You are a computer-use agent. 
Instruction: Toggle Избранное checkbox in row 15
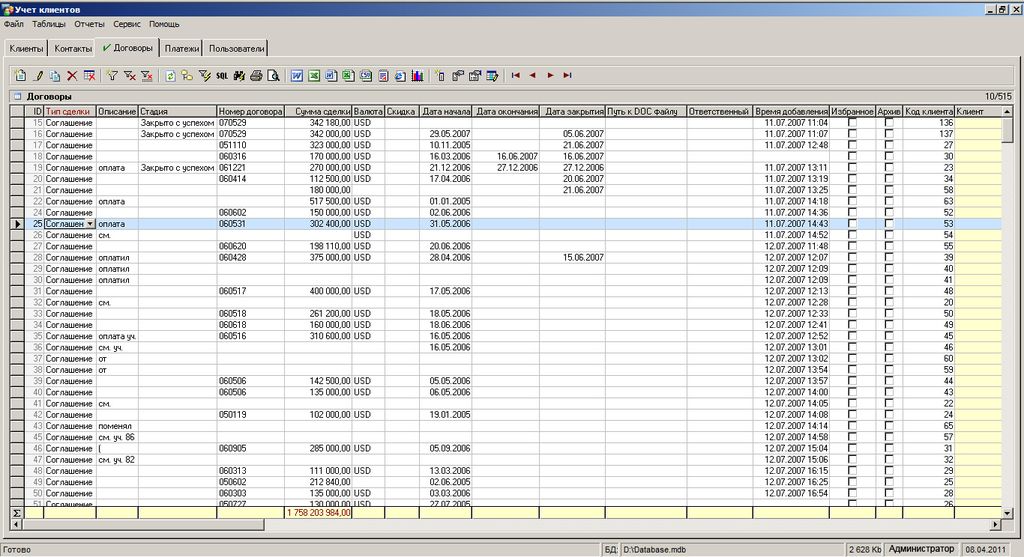click(x=852, y=122)
